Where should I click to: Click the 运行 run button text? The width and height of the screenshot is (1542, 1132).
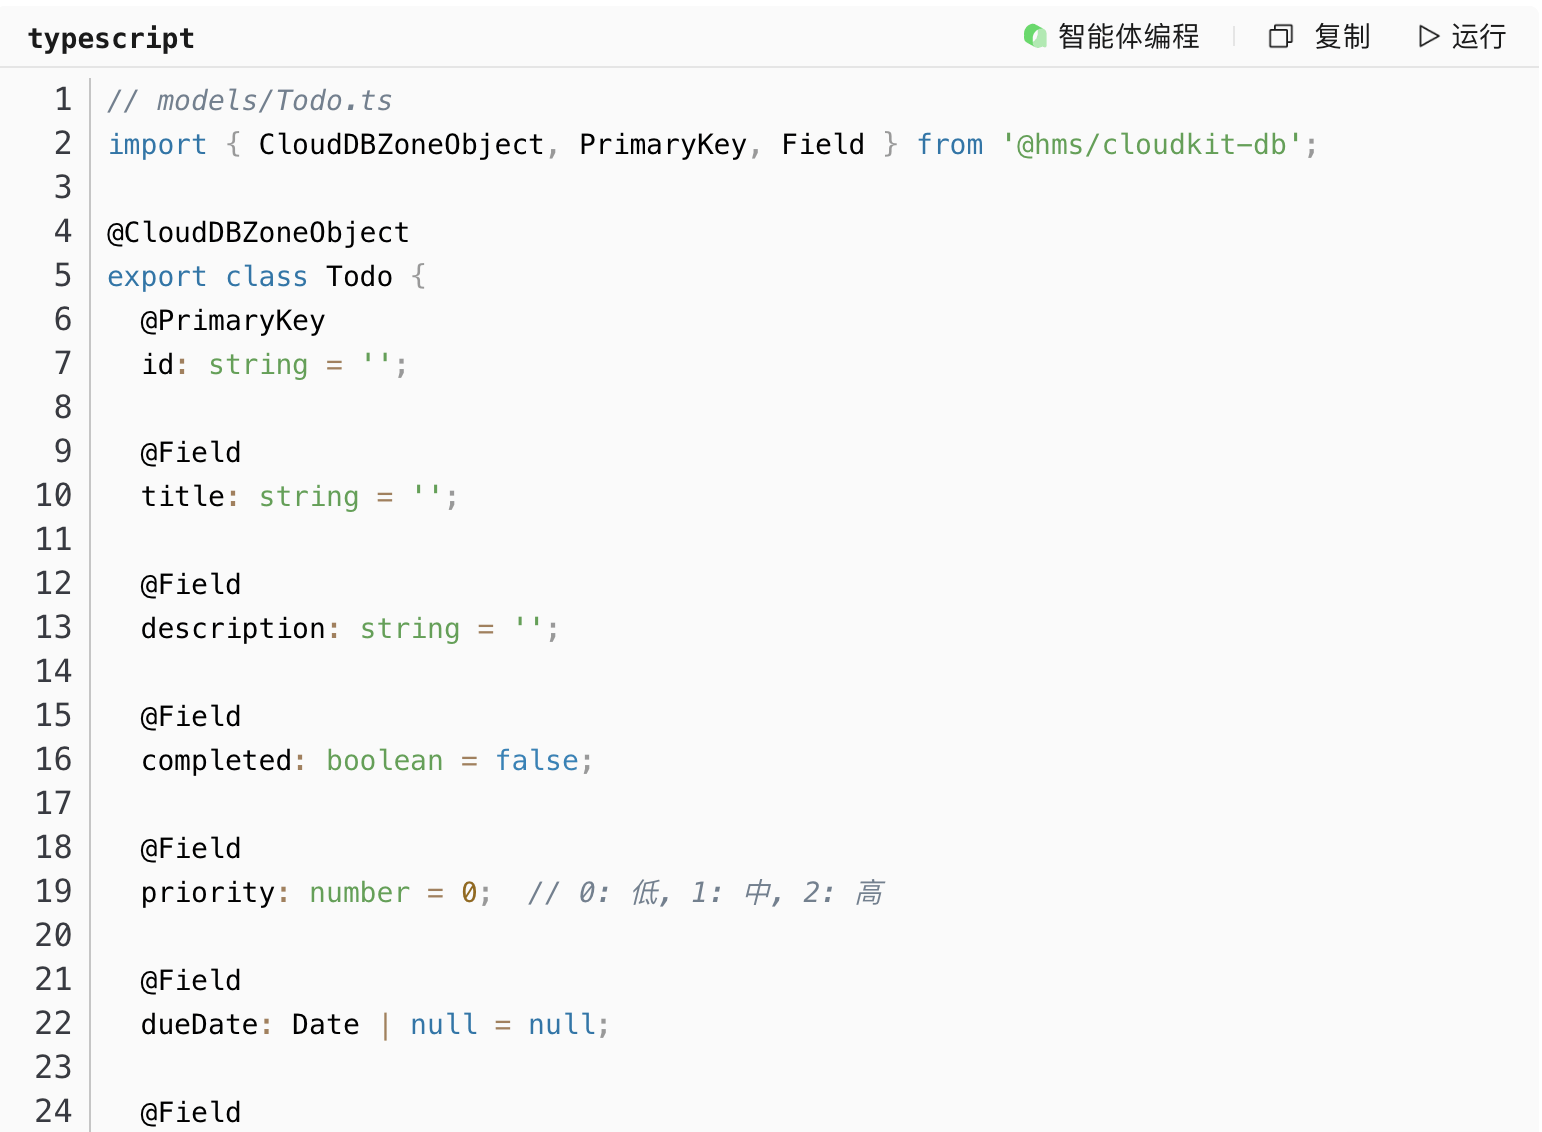1478,37
